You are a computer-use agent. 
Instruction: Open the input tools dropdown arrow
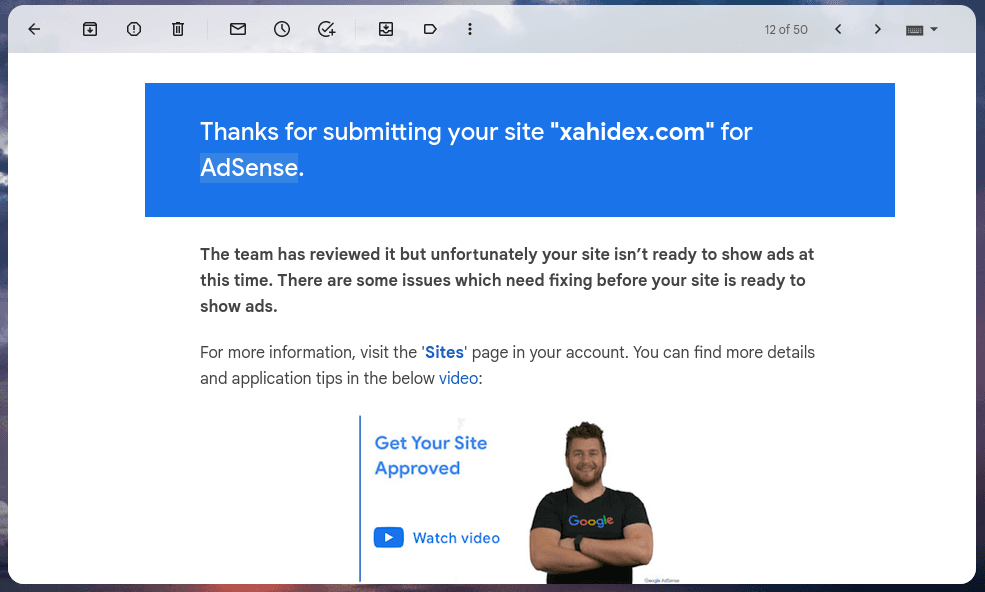(934, 29)
